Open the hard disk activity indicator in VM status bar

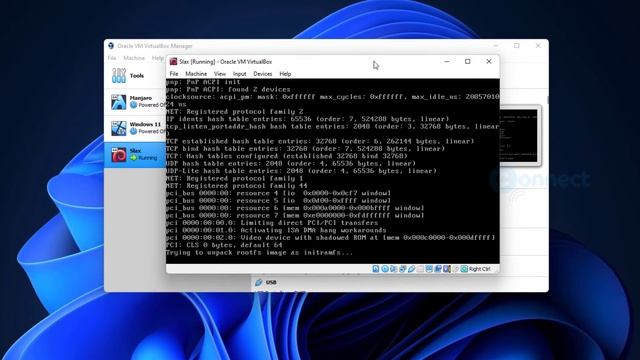pyautogui.click(x=376, y=269)
